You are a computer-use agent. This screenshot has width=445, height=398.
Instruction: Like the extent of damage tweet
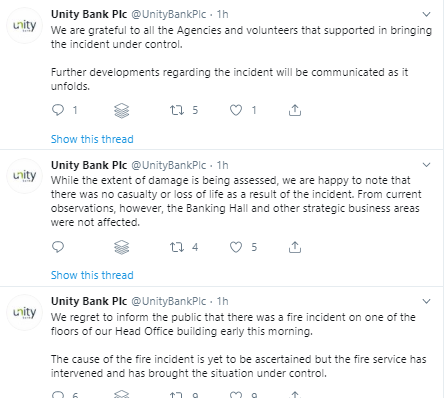[x=236, y=247]
